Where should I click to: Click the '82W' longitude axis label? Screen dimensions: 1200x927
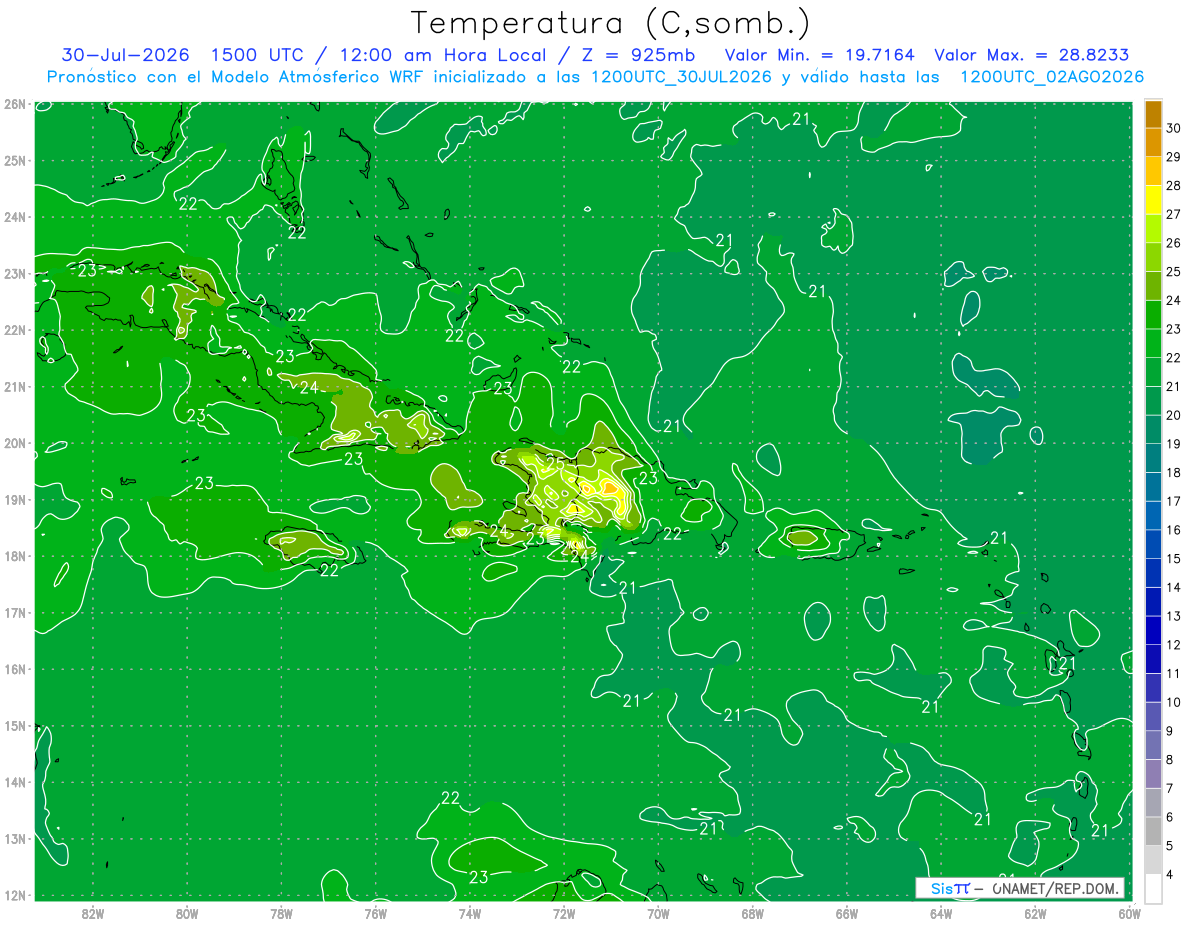[93, 913]
